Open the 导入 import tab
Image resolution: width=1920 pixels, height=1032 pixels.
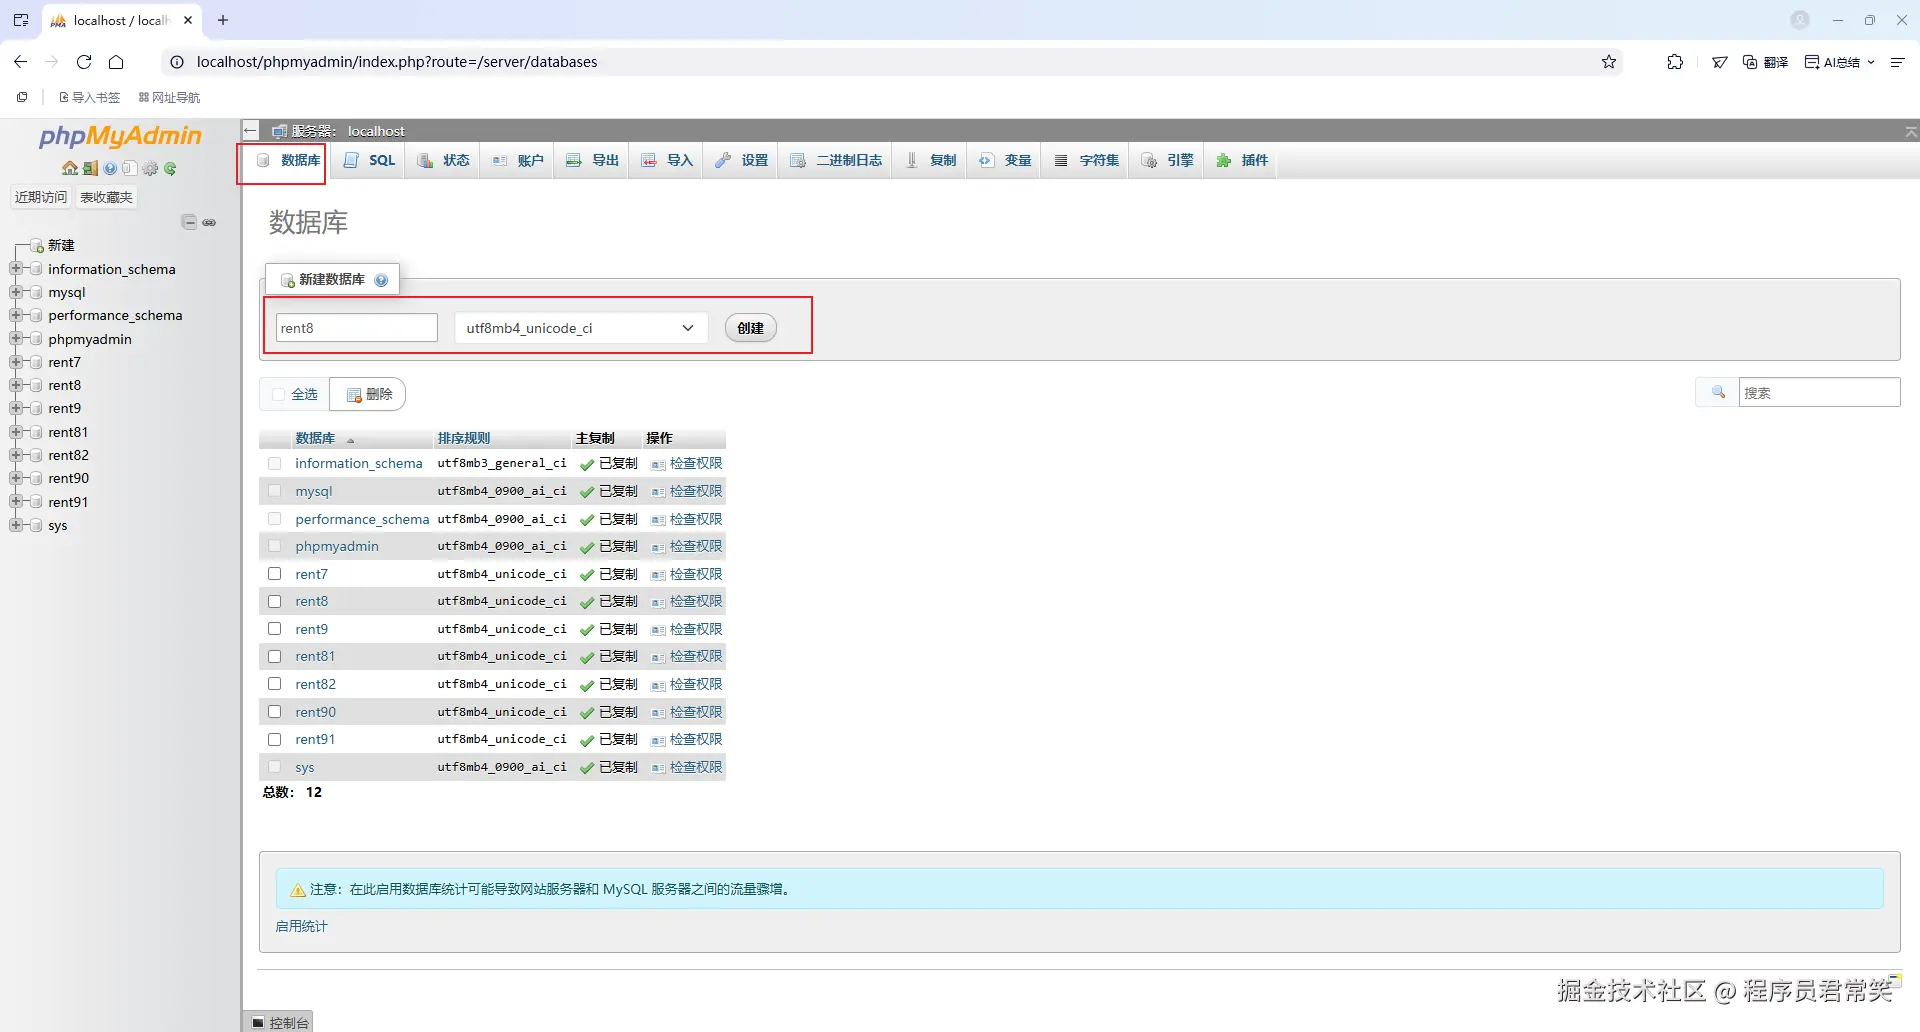click(x=667, y=160)
